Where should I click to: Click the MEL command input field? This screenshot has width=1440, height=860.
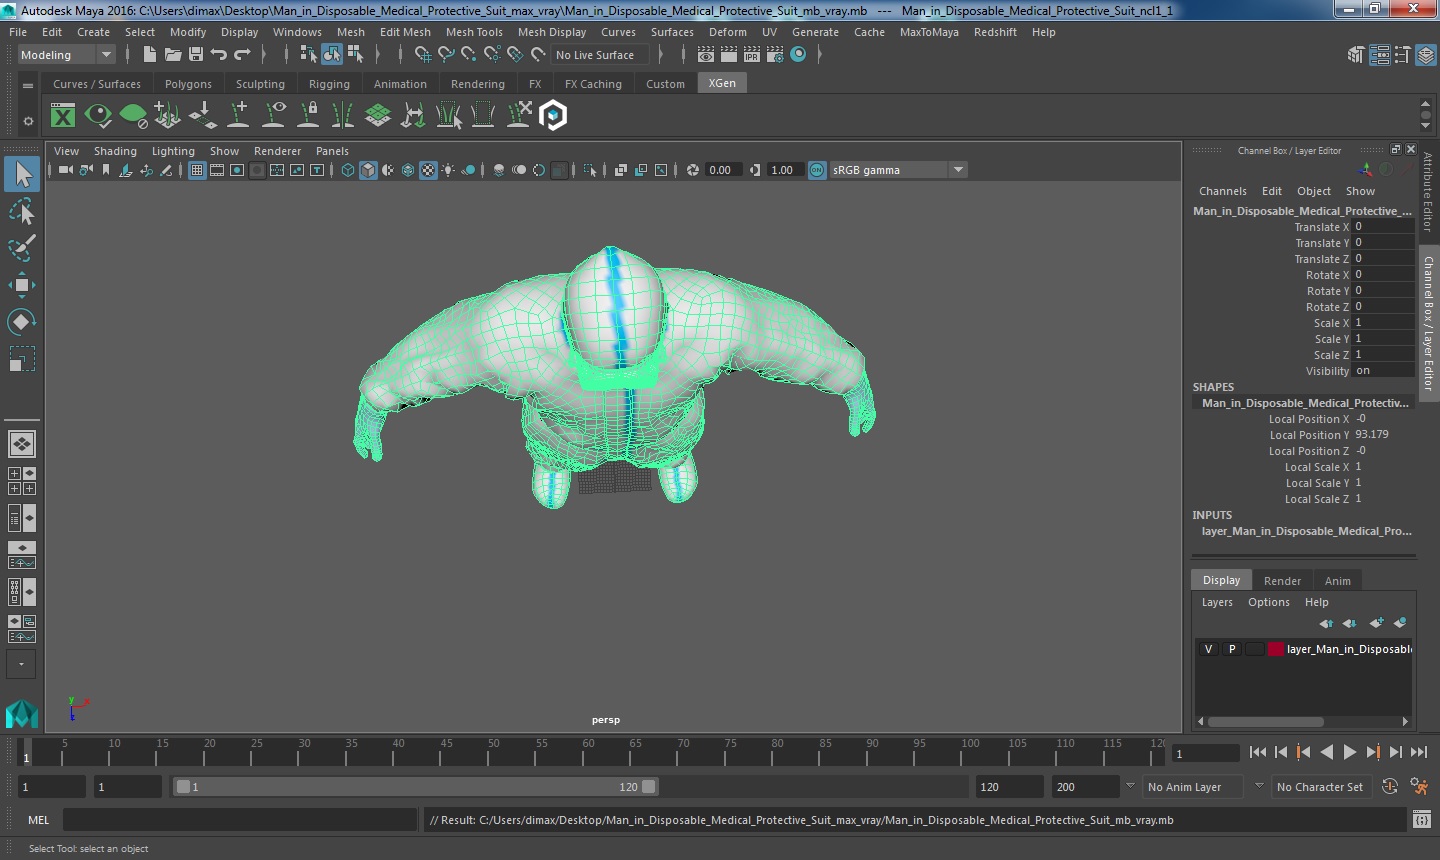[240, 820]
